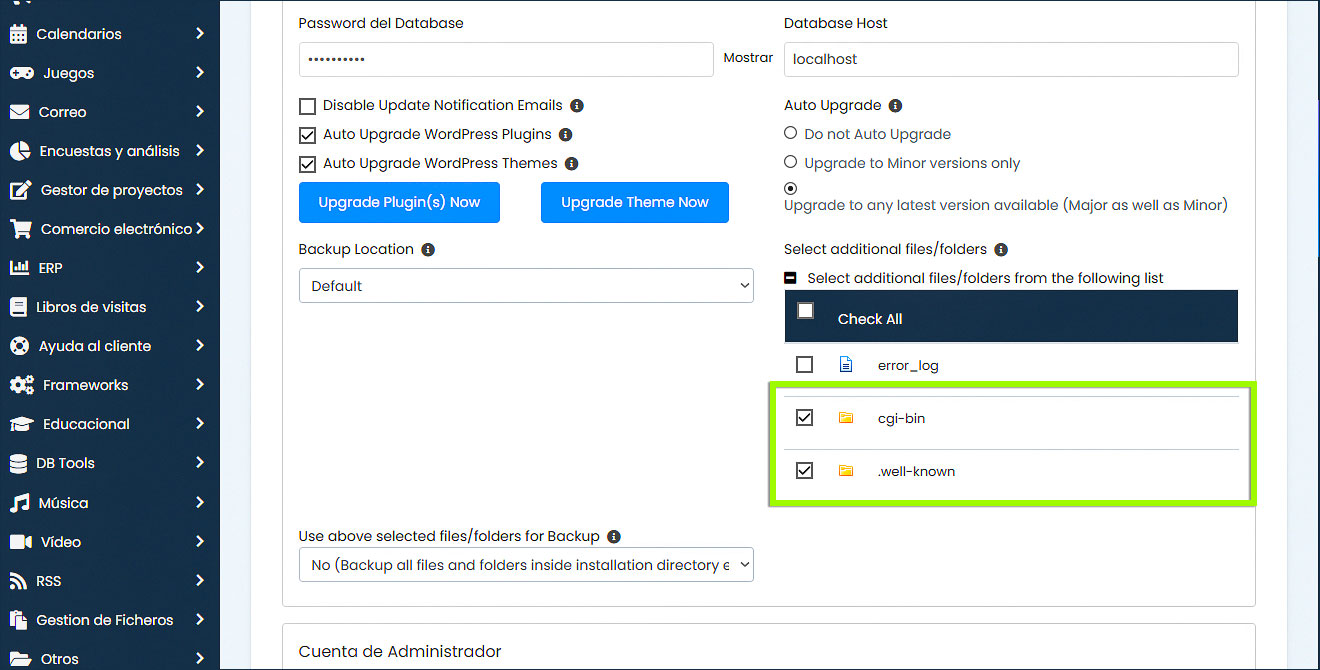Collapse the additional files/folders list
The width and height of the screenshot is (1320, 670).
790,279
